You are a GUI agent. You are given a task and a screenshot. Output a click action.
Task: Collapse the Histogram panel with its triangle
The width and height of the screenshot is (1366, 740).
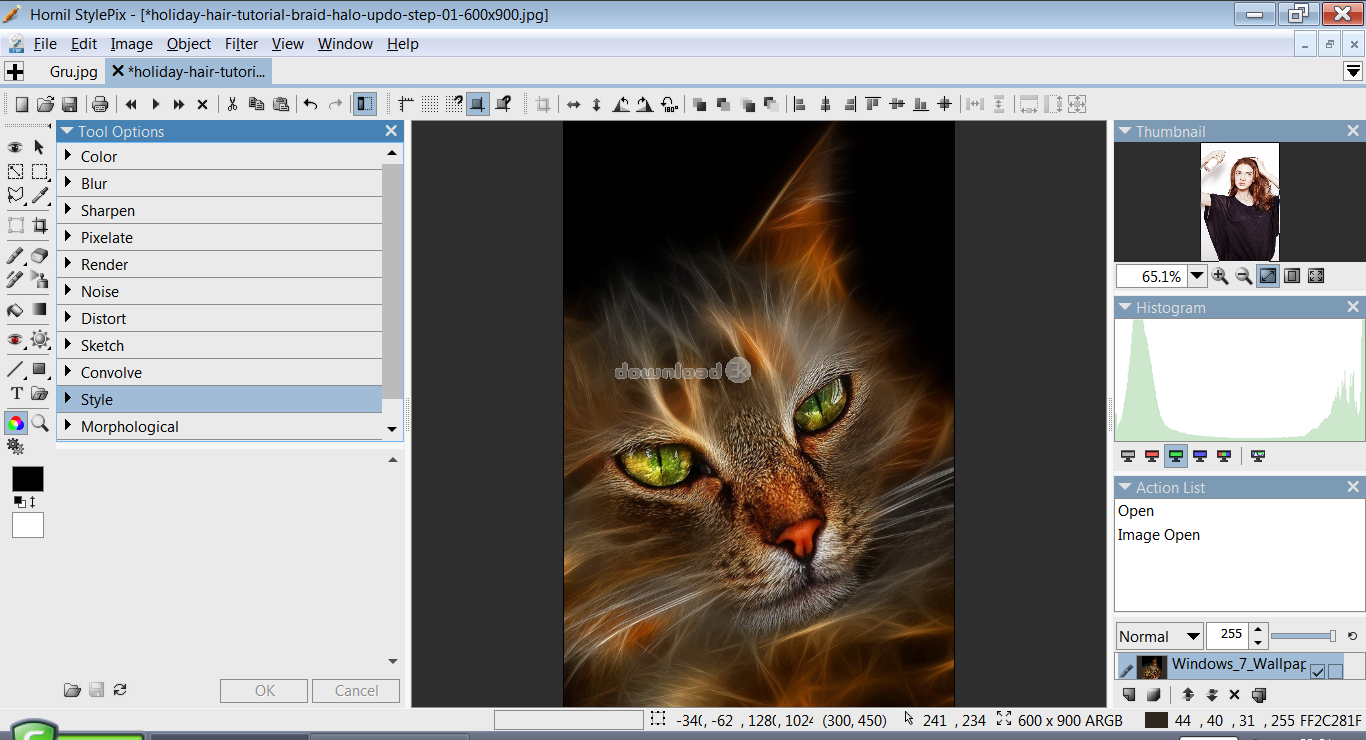click(x=1124, y=308)
